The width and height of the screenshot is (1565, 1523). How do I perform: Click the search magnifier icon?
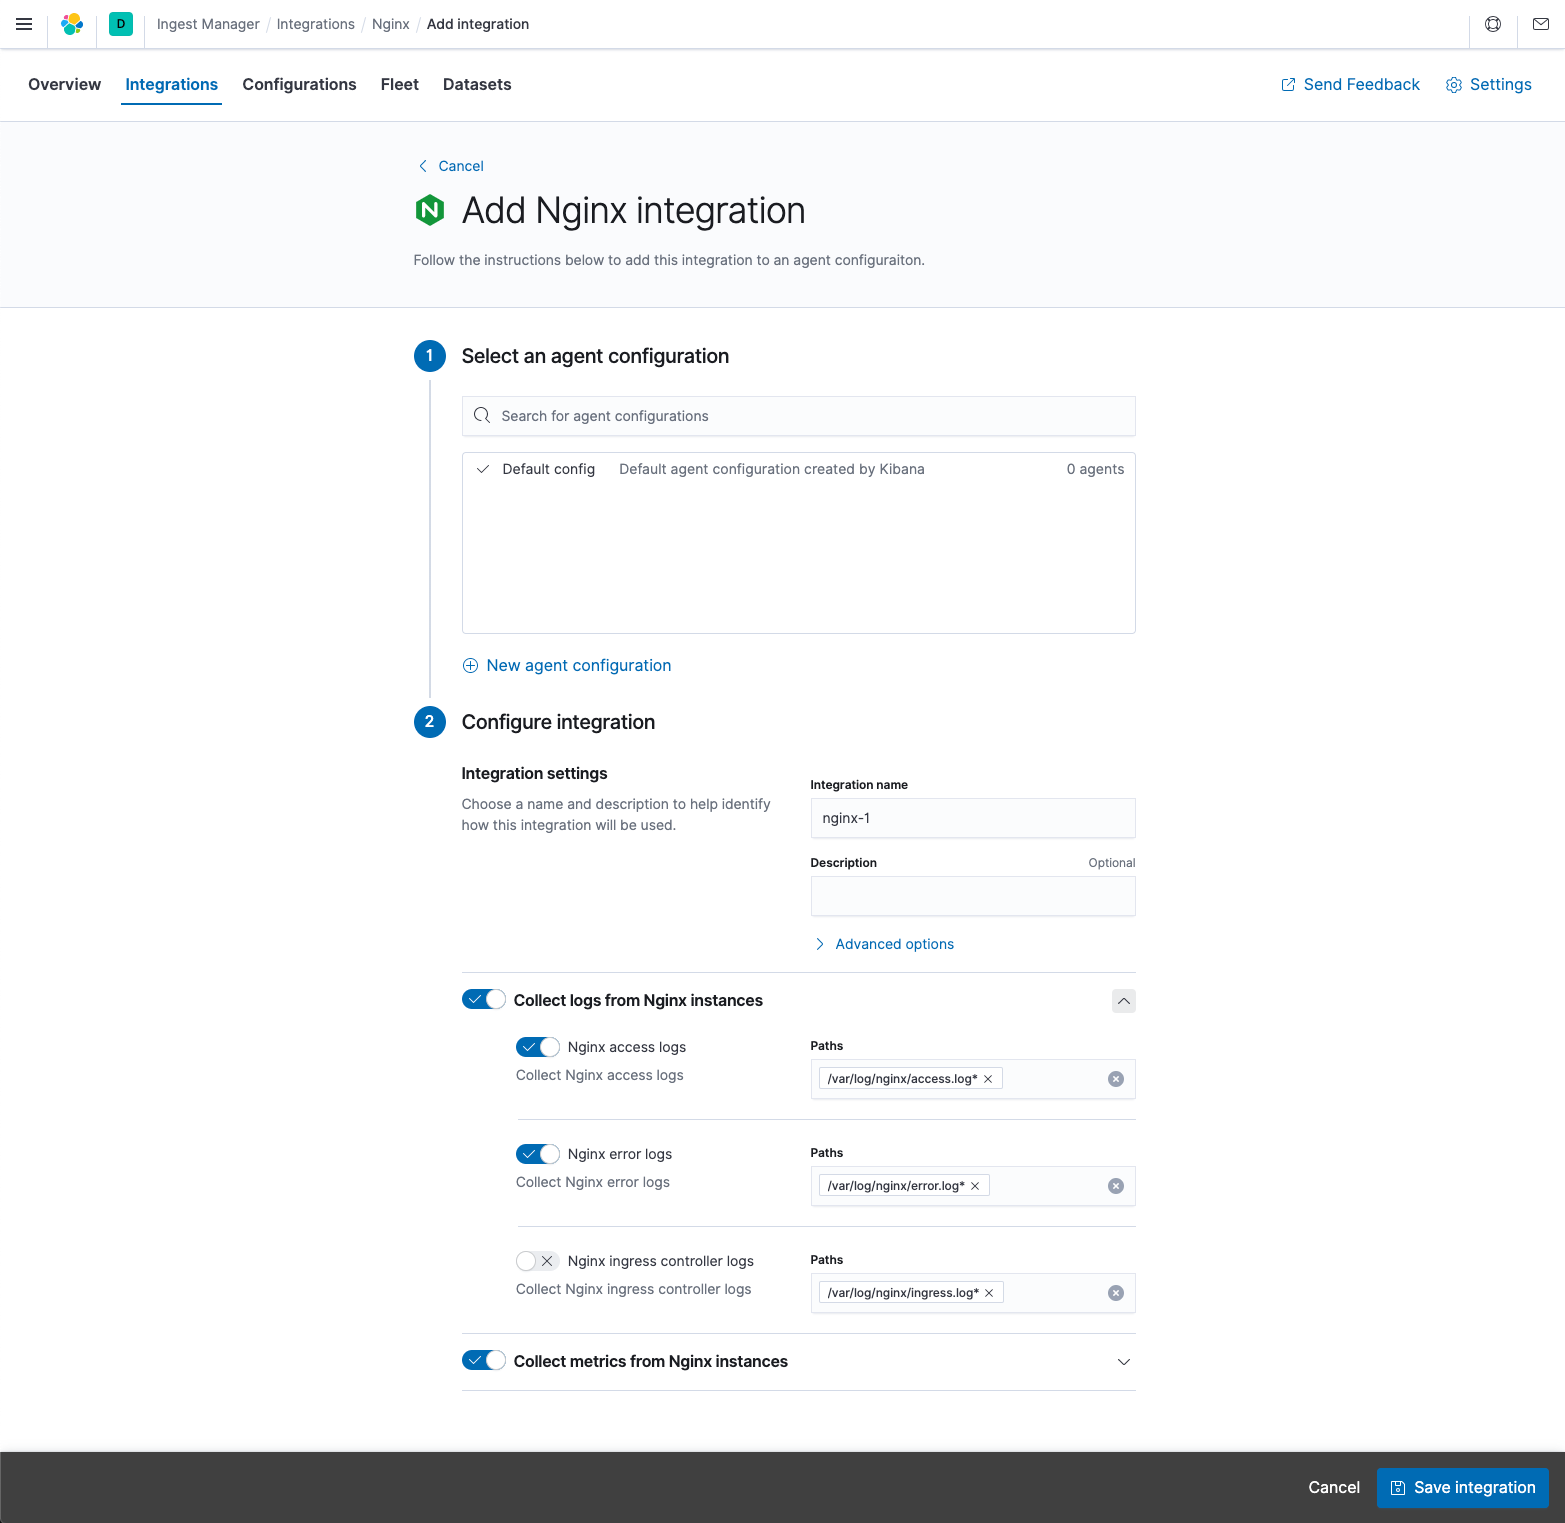coord(482,415)
